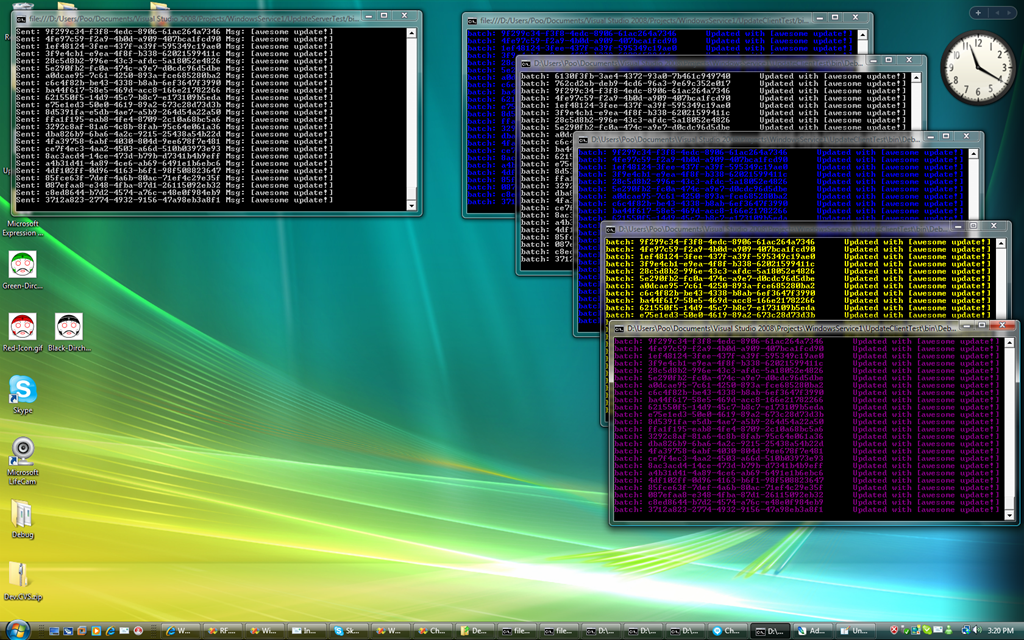Viewport: 1024px width, 640px height.
Task: Click scroll down arrow in purple console
Action: point(1007,514)
